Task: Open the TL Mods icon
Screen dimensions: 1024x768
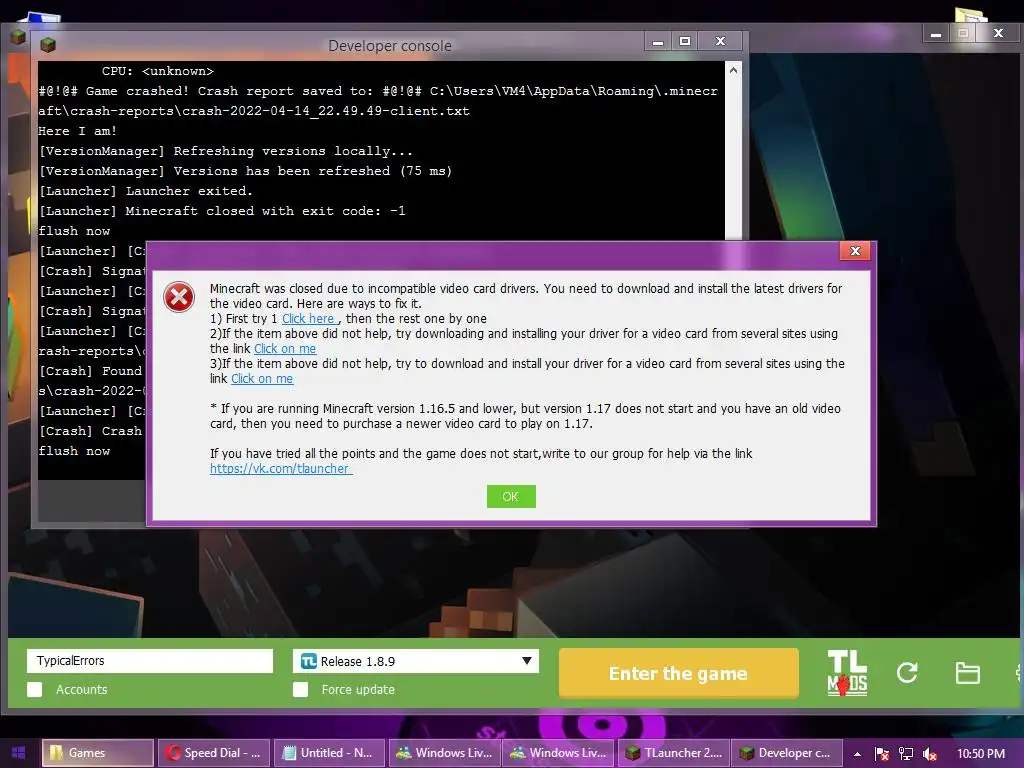Action: 847,673
